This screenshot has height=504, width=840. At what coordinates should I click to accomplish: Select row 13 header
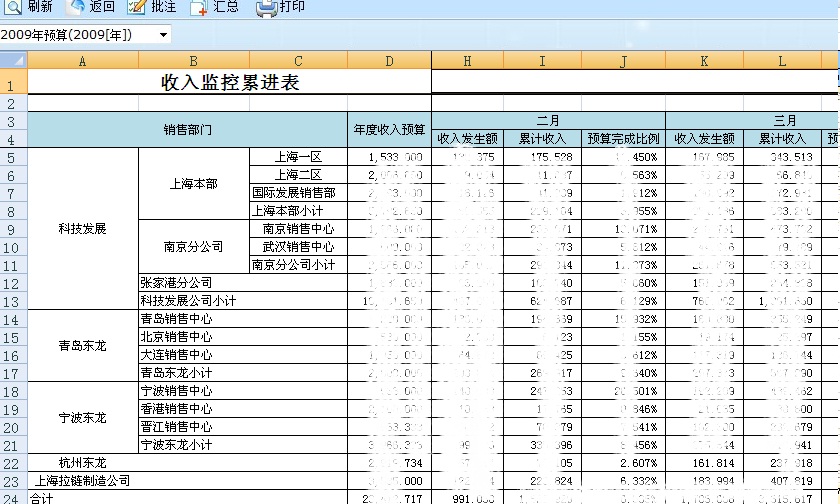(13, 301)
